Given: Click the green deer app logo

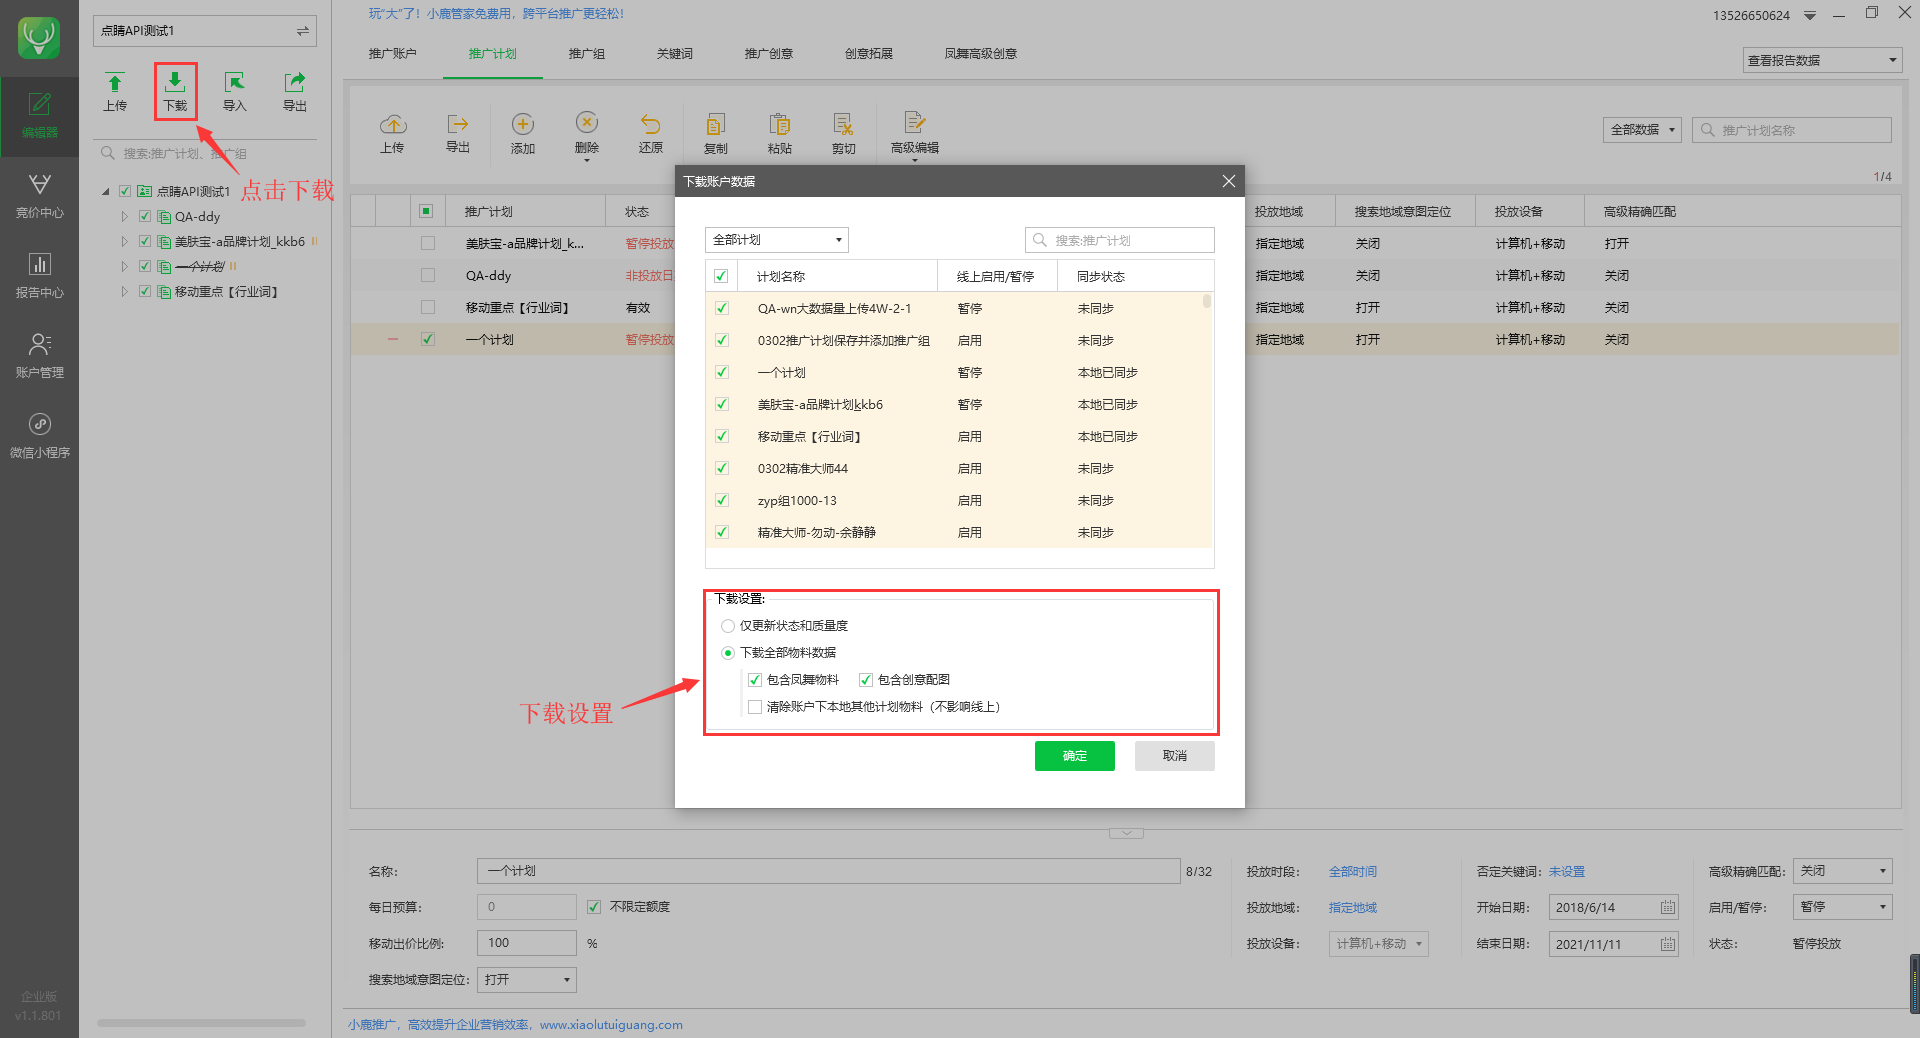Looking at the screenshot, I should pyautogui.click(x=39, y=38).
